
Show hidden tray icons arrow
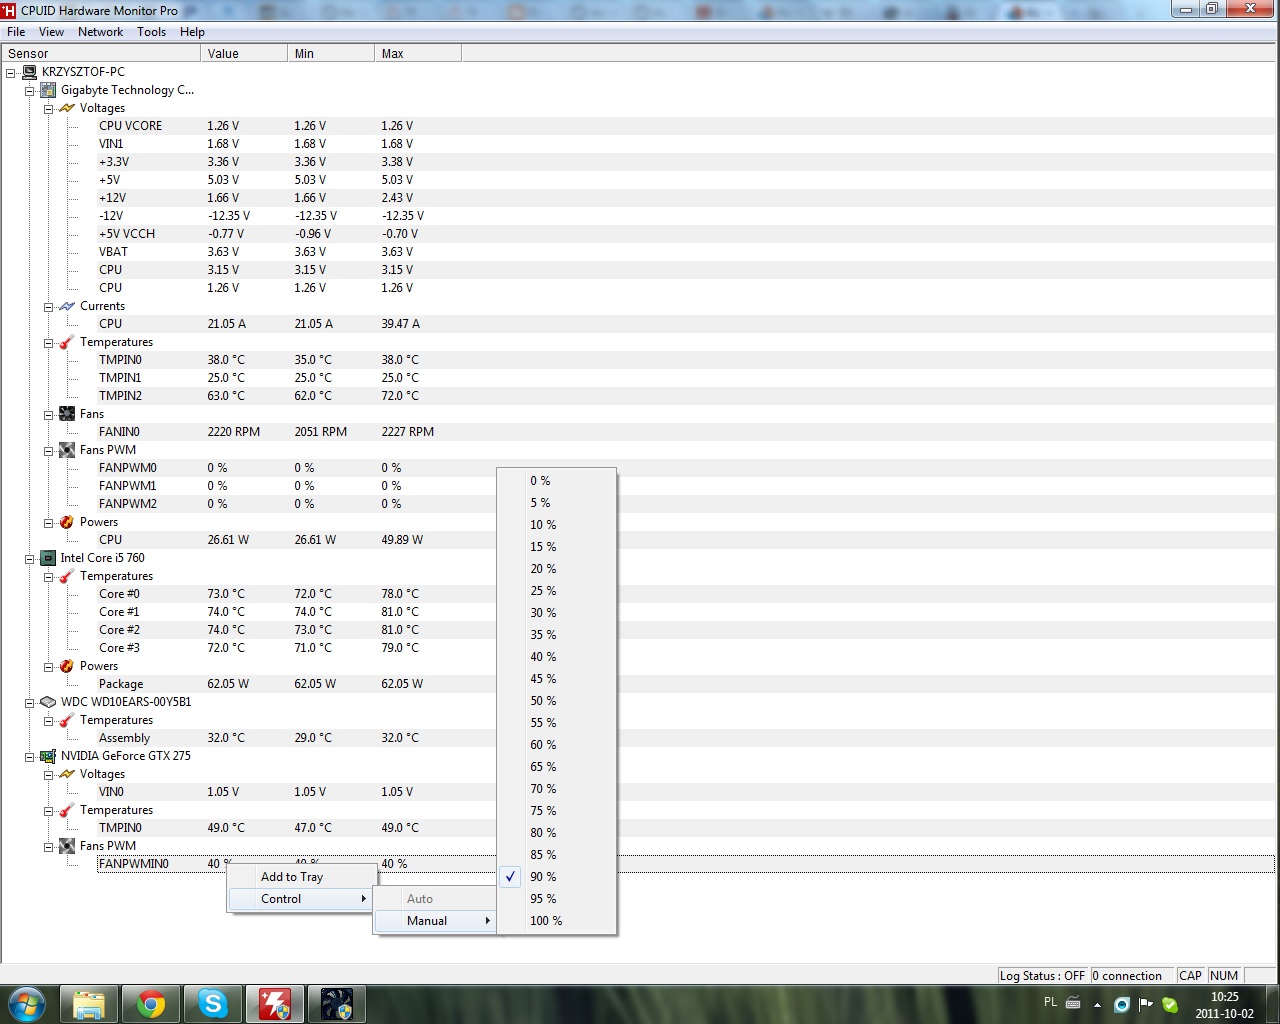[1097, 1004]
